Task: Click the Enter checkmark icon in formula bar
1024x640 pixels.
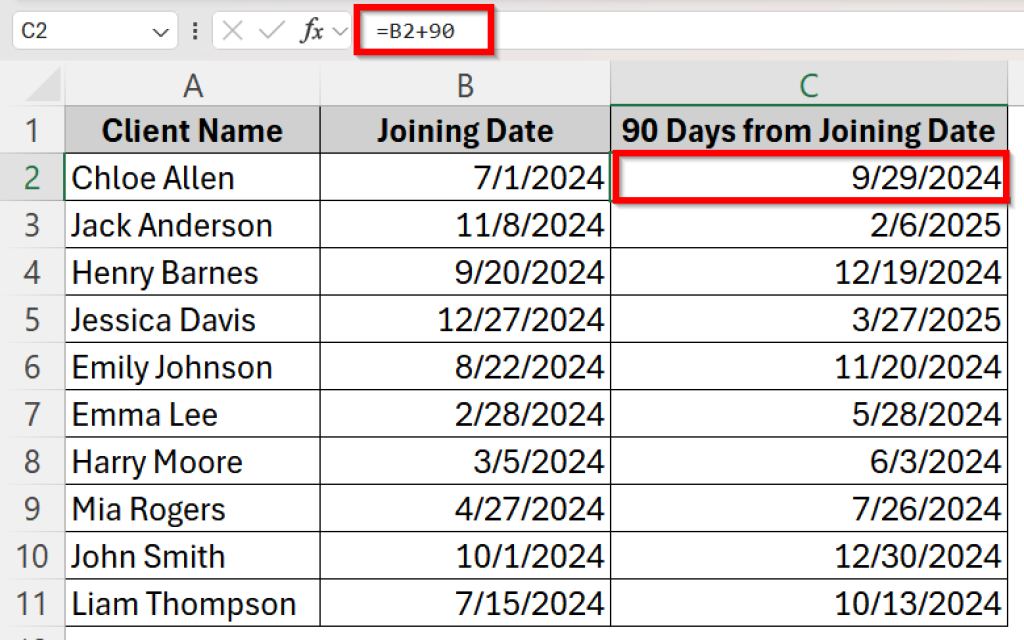Action: (x=271, y=31)
